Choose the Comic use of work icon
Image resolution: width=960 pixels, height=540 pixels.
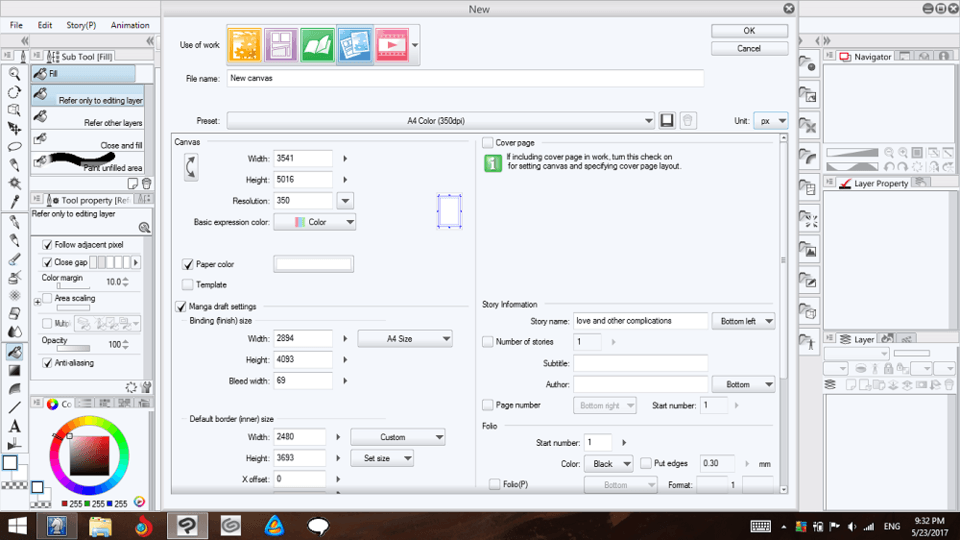click(x=282, y=44)
